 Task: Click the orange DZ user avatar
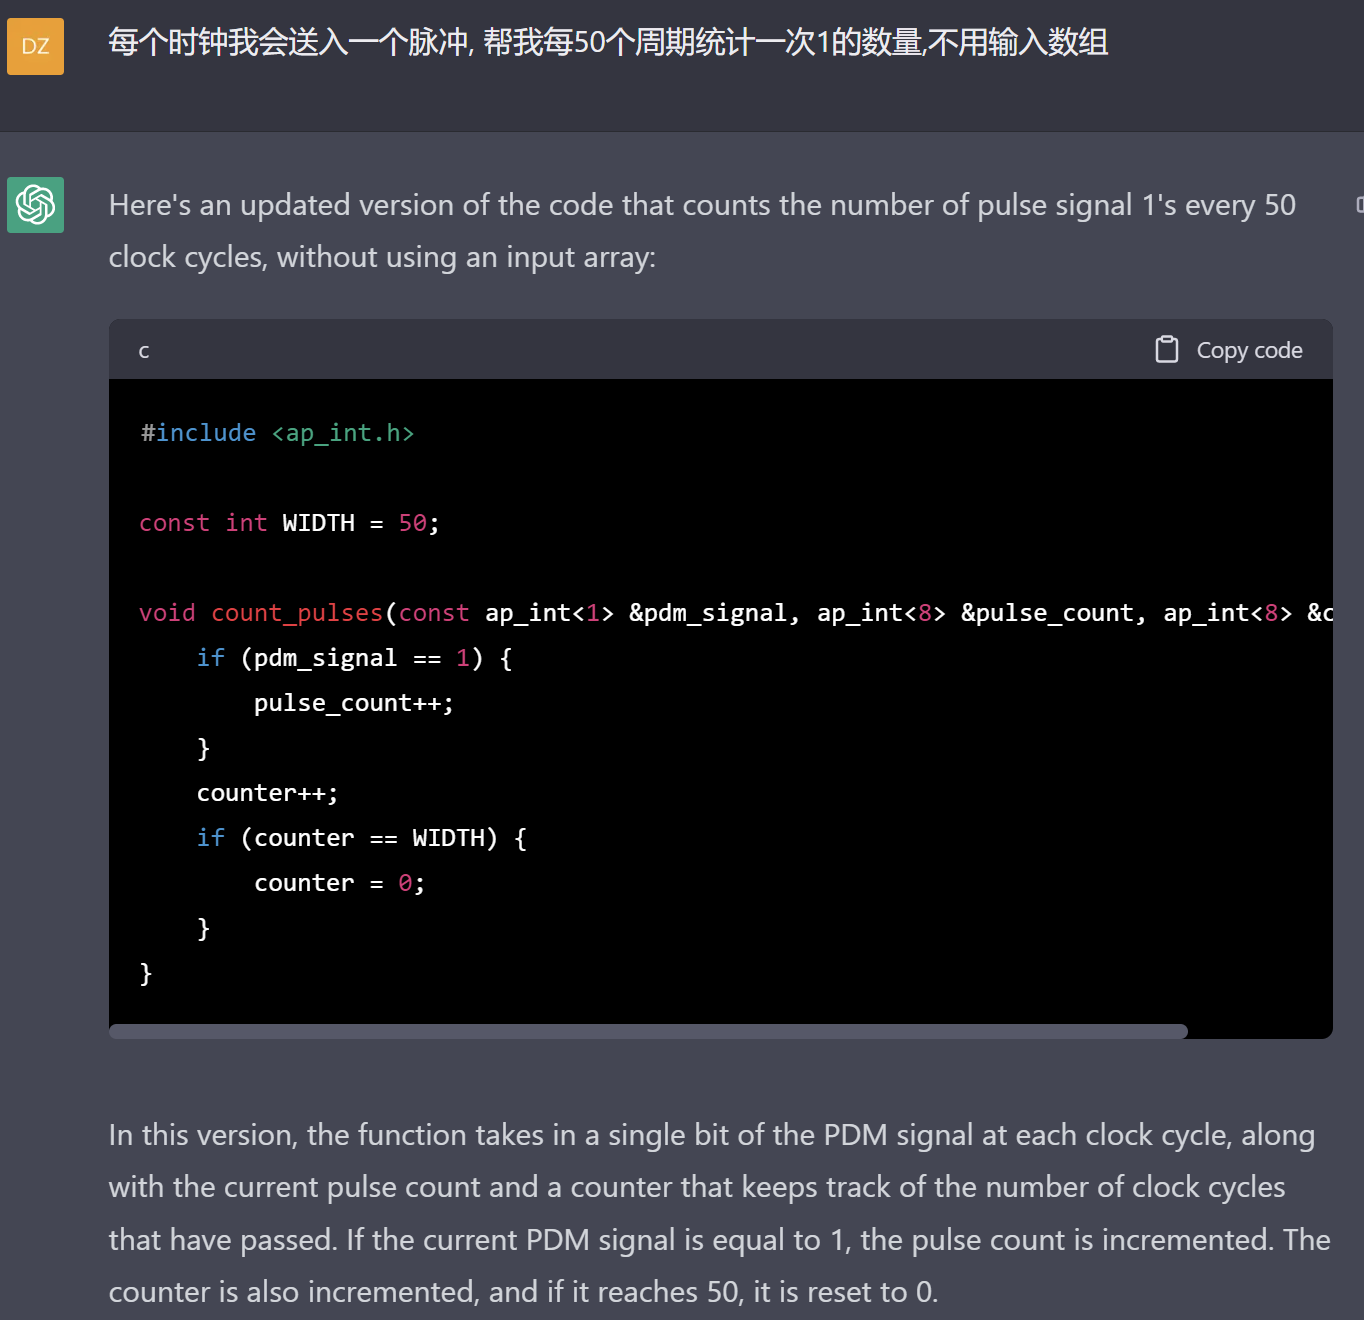[x=35, y=46]
